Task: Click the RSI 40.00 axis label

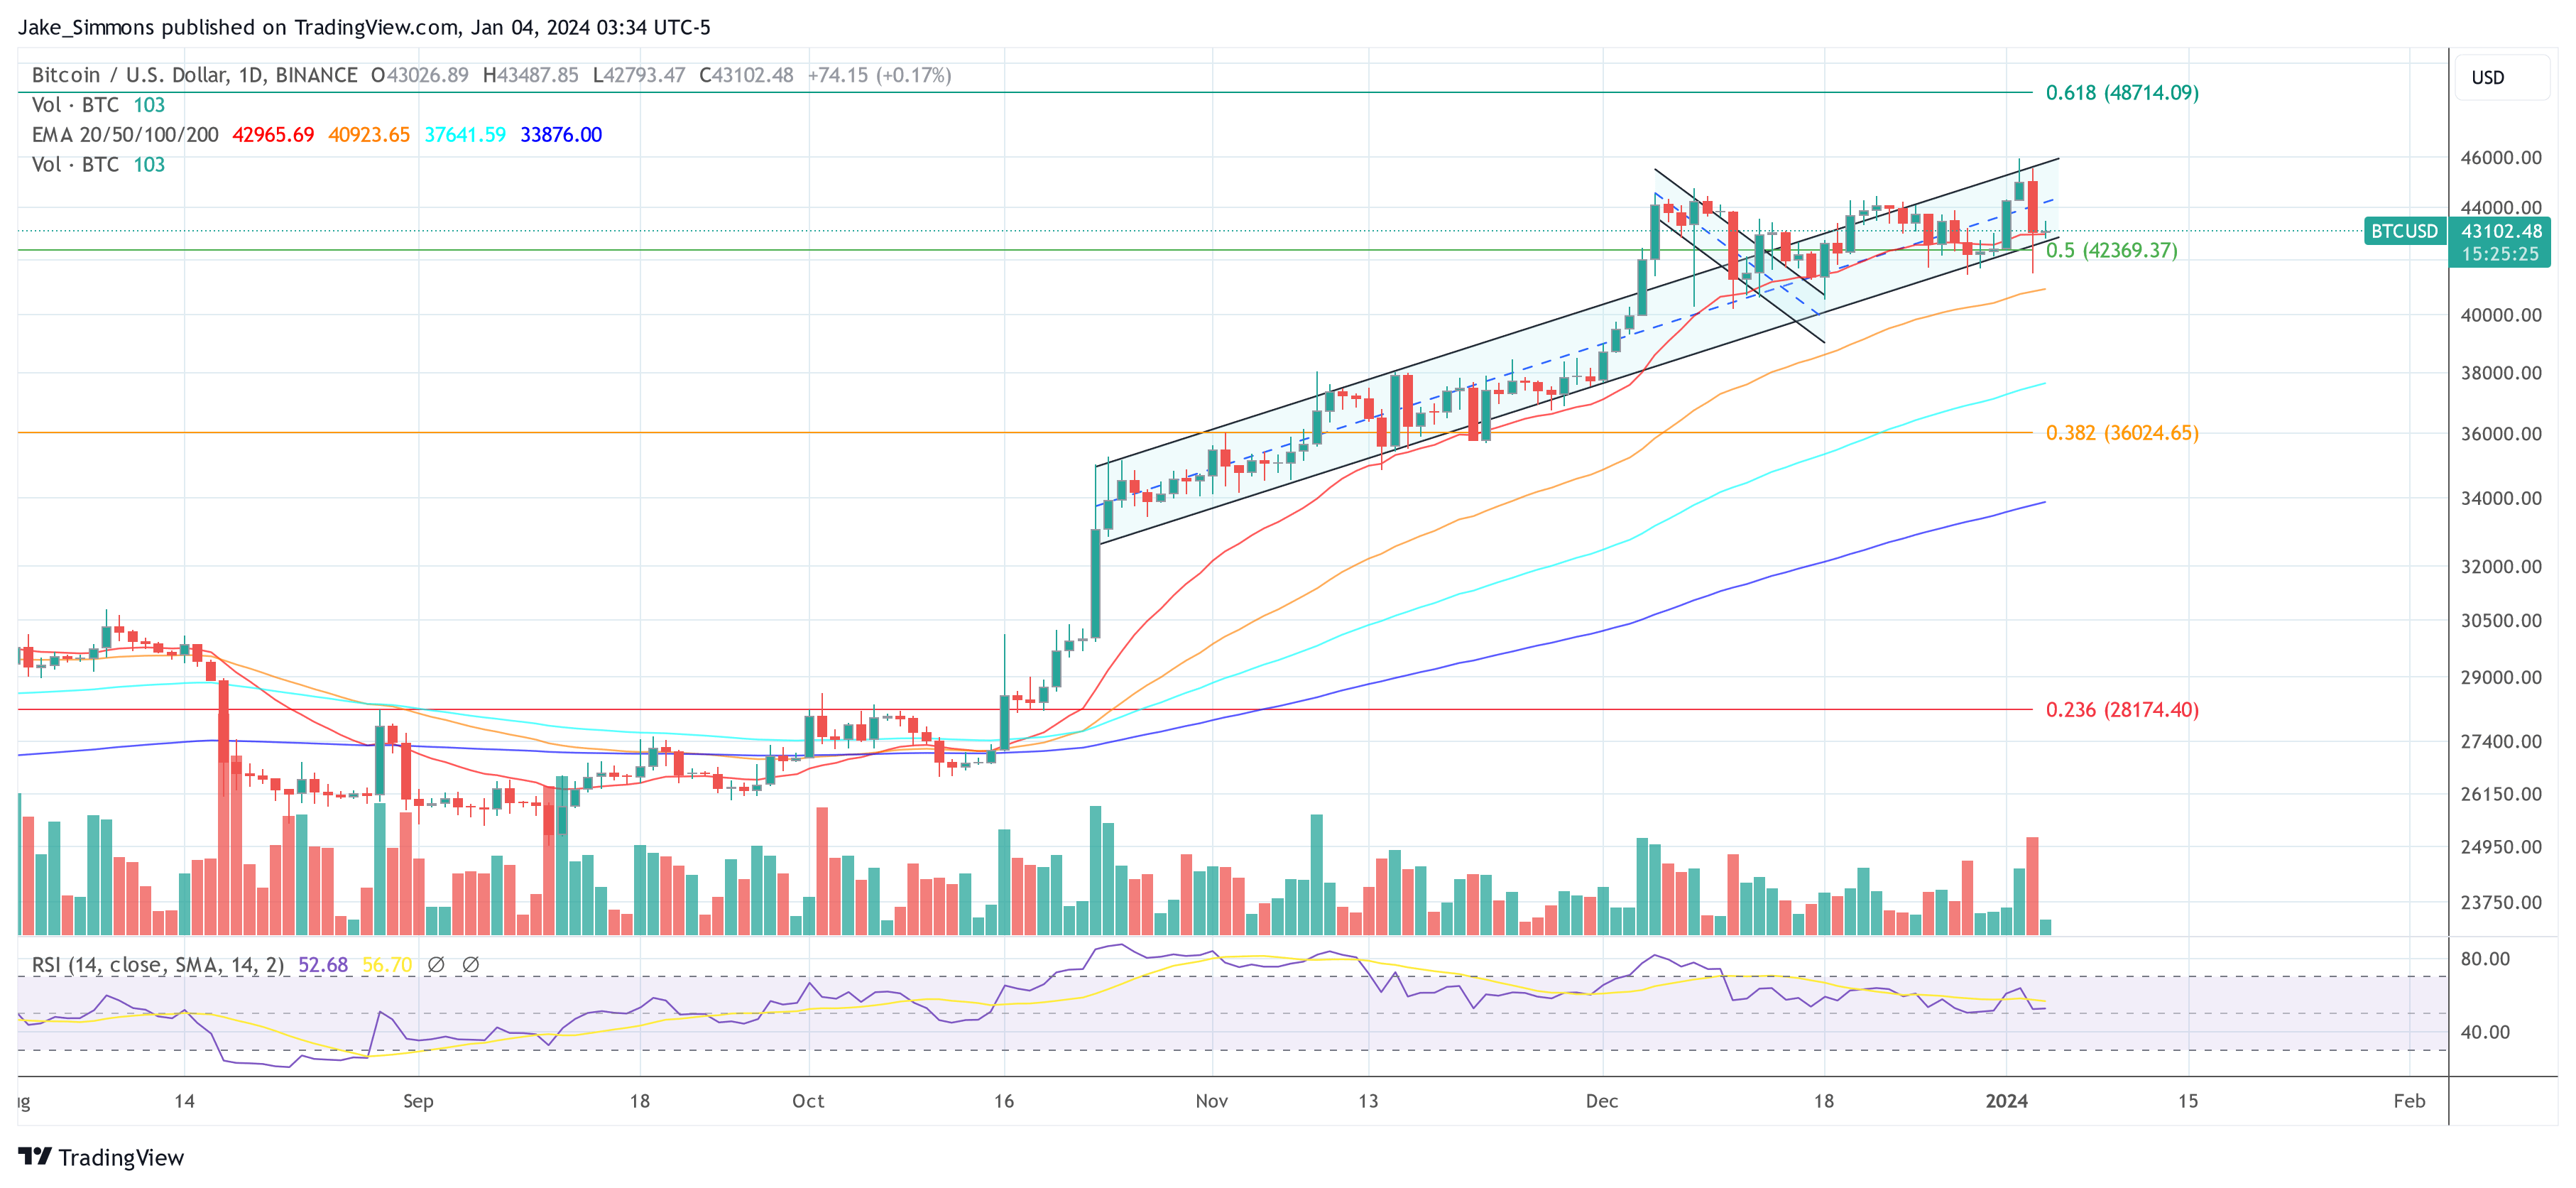Action: coord(2485,1032)
